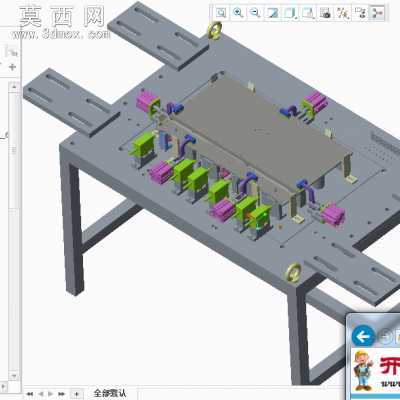Open the saved orientations dropdown icon
The height and width of the screenshot is (400, 400).
(308, 13)
